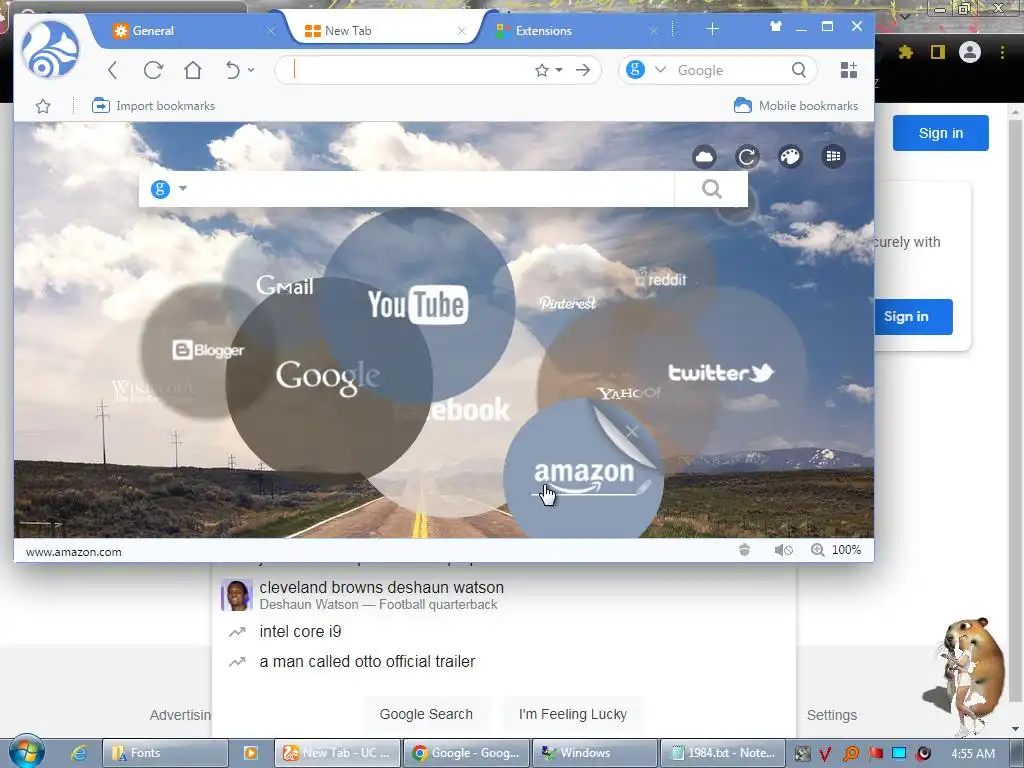Open the theme palette icon
Image resolution: width=1024 pixels, height=768 pixels.
click(790, 157)
